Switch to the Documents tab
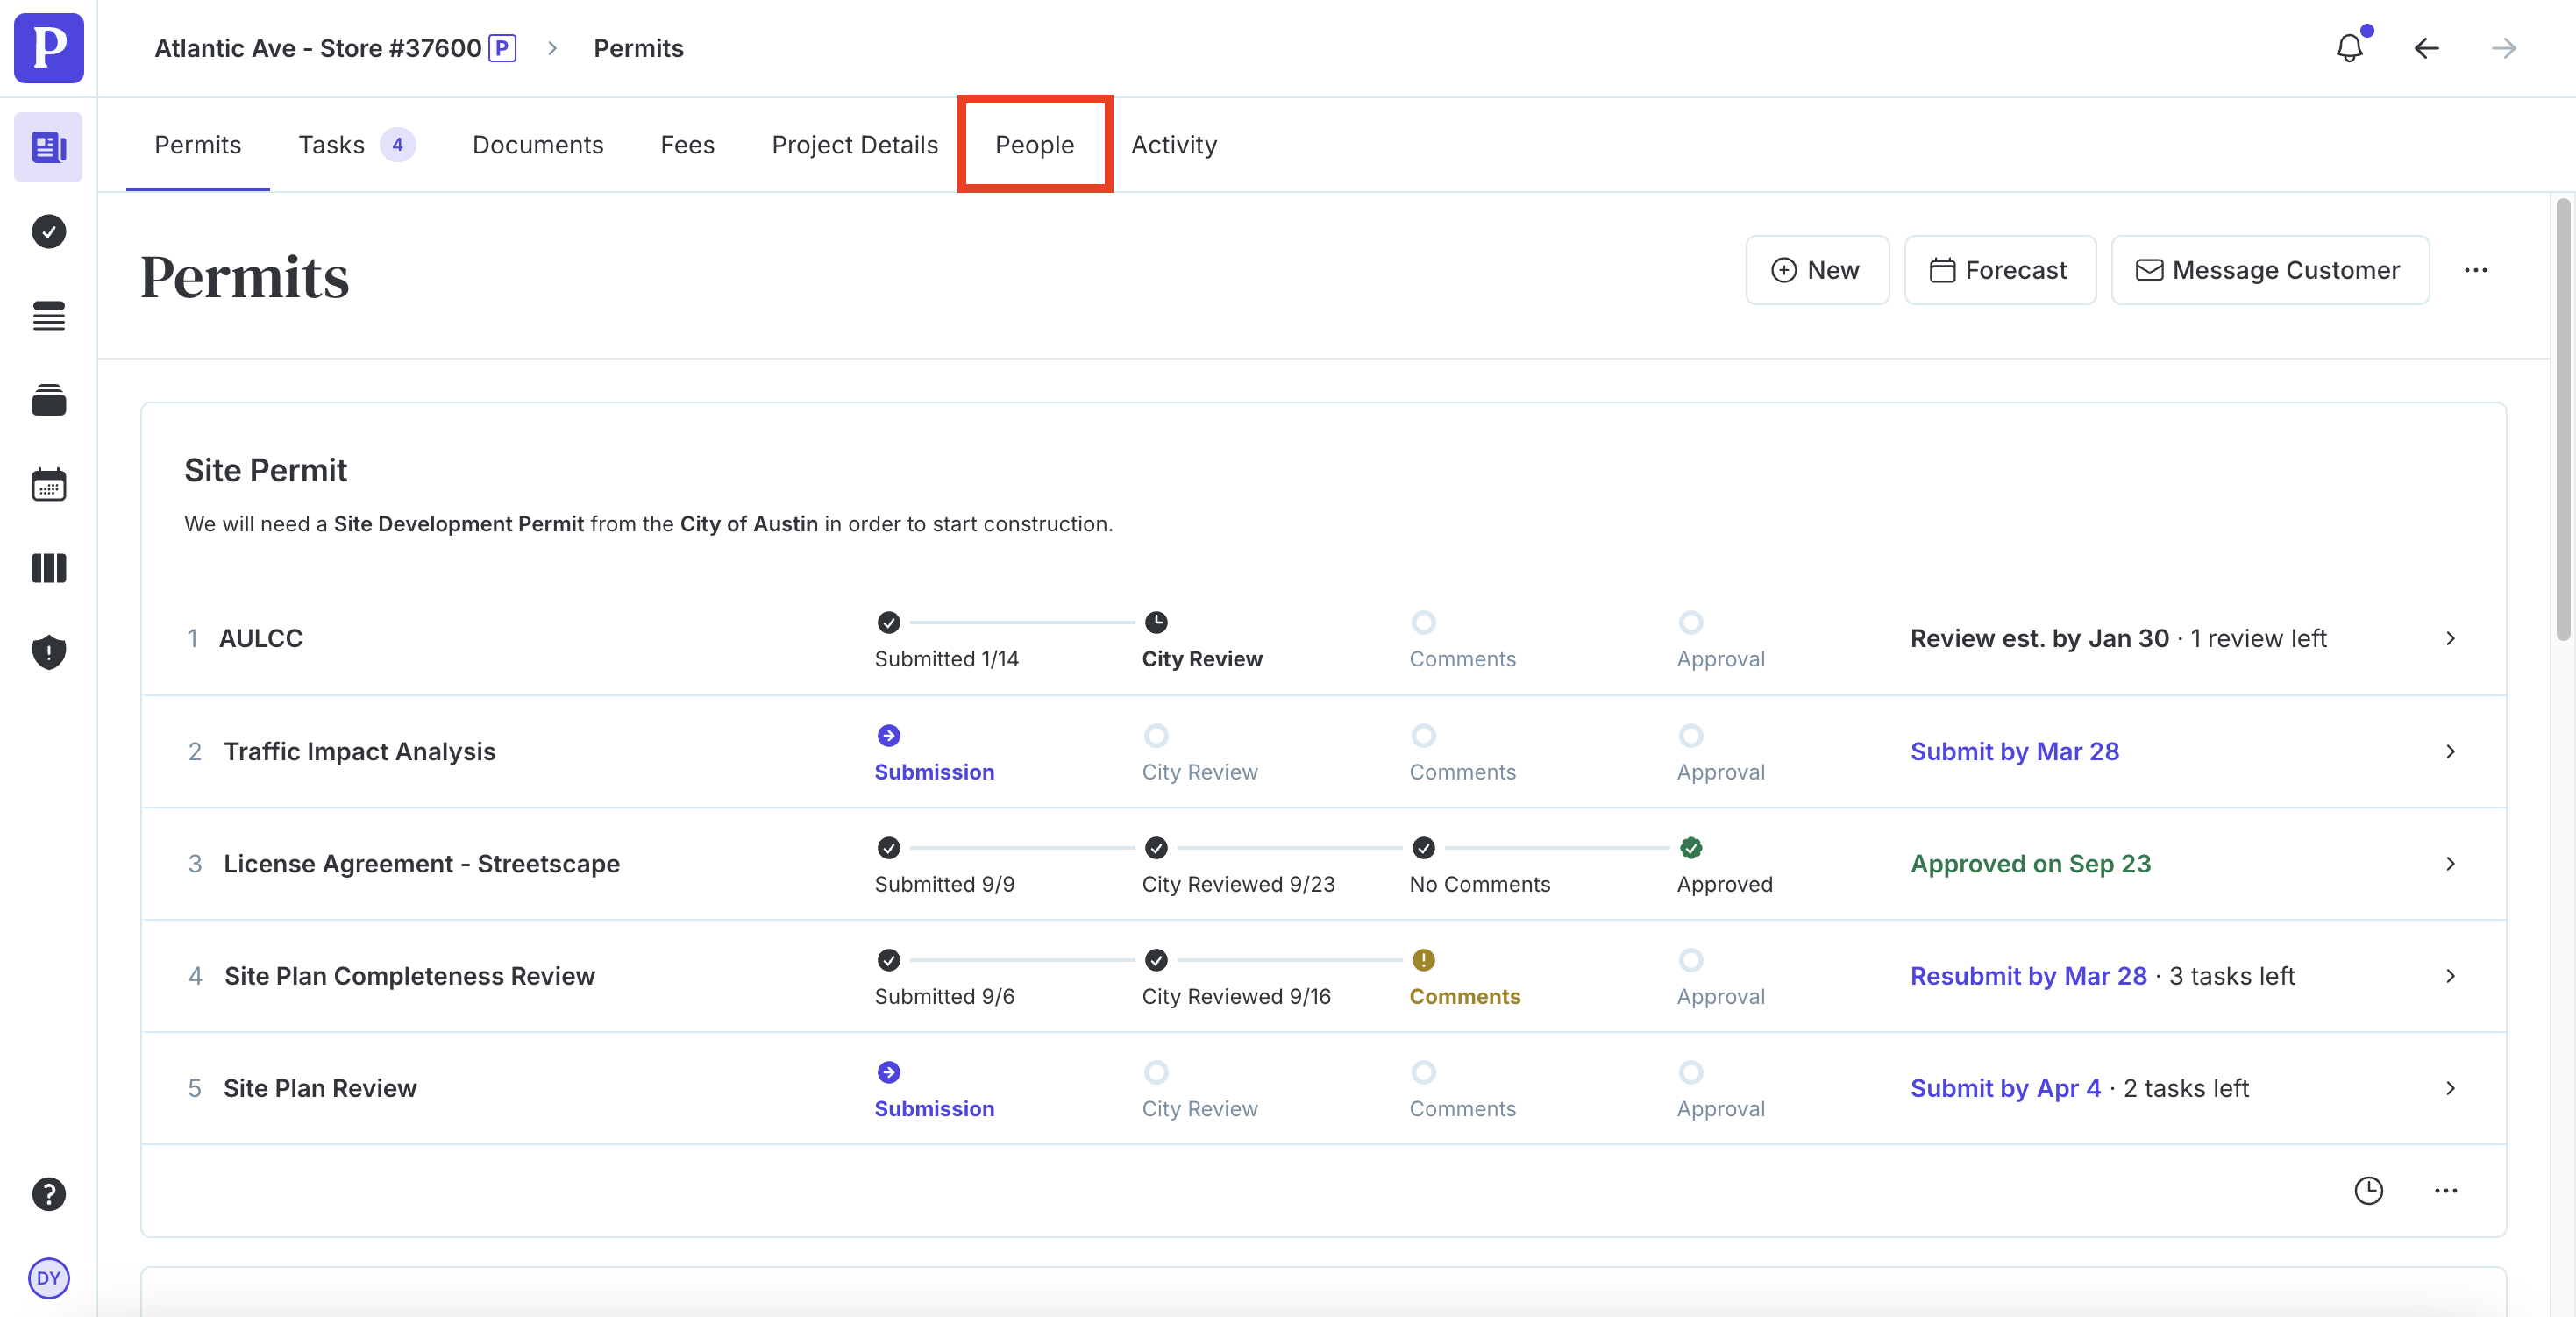 click(537, 145)
